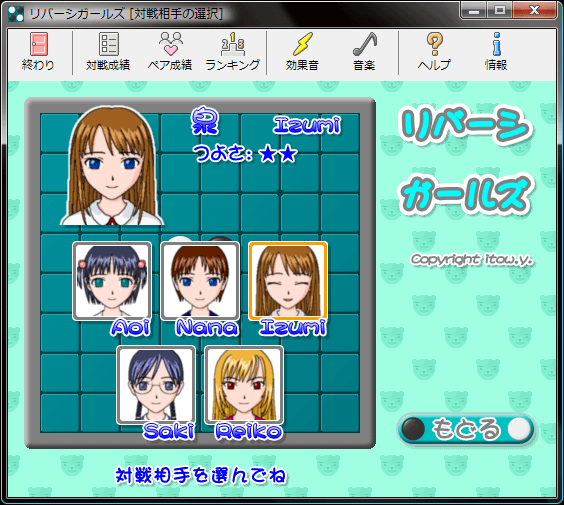
Task: Choose blonde Reiko as opponent
Action: coord(244,385)
